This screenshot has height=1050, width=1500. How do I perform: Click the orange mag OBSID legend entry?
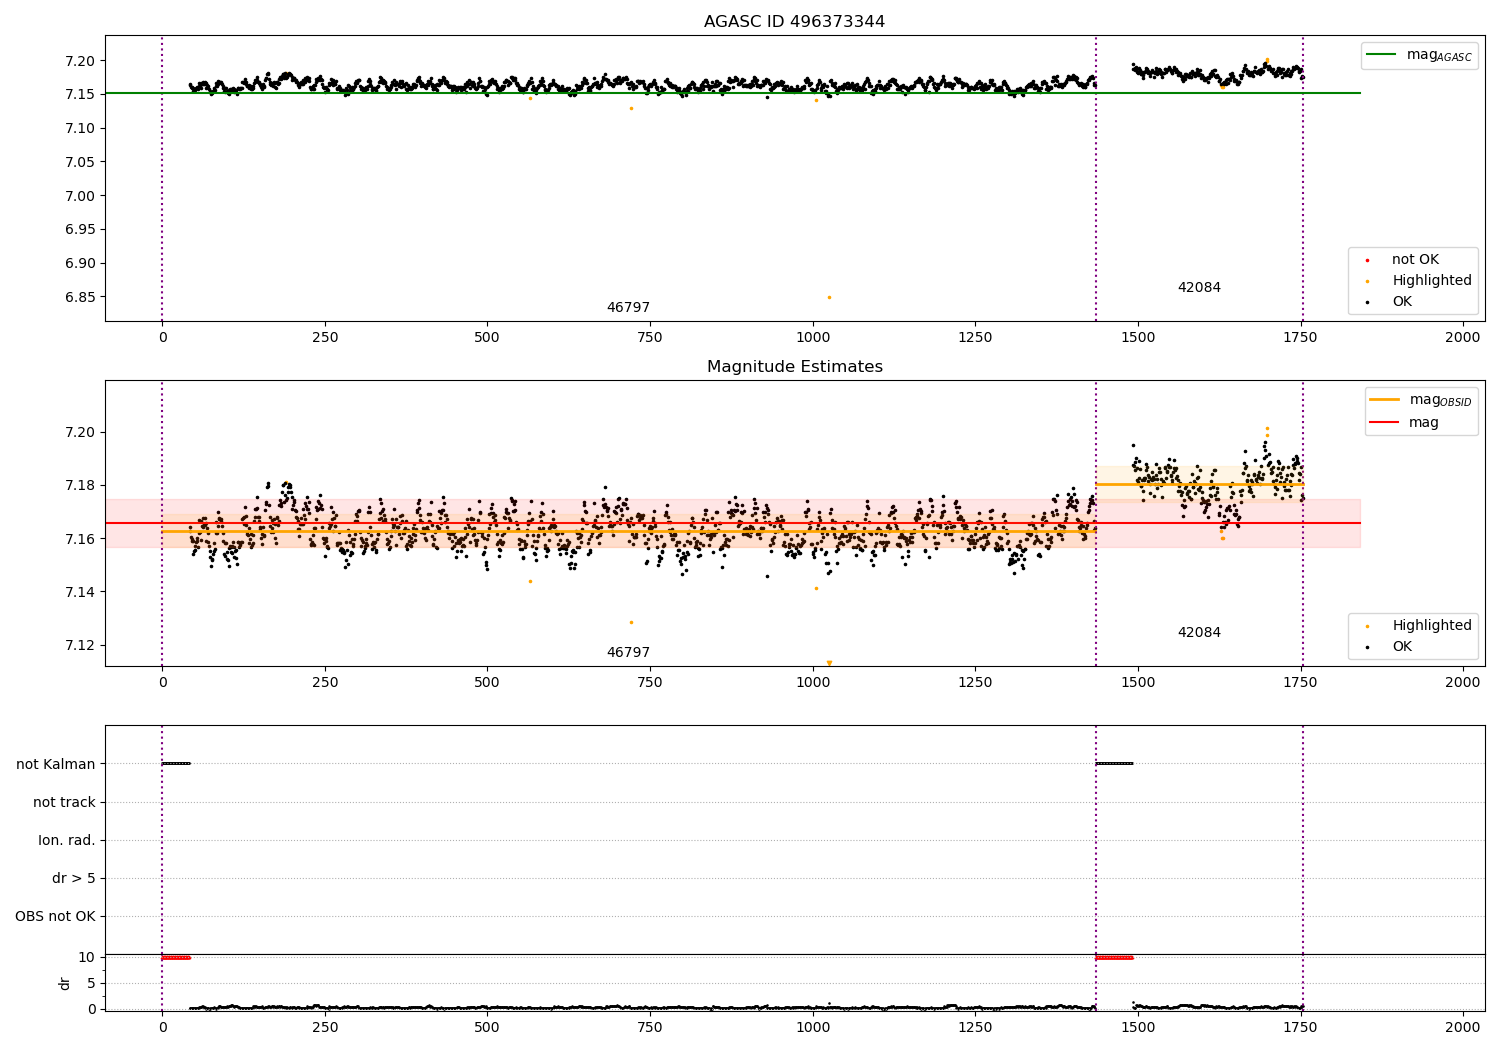(x=1421, y=400)
